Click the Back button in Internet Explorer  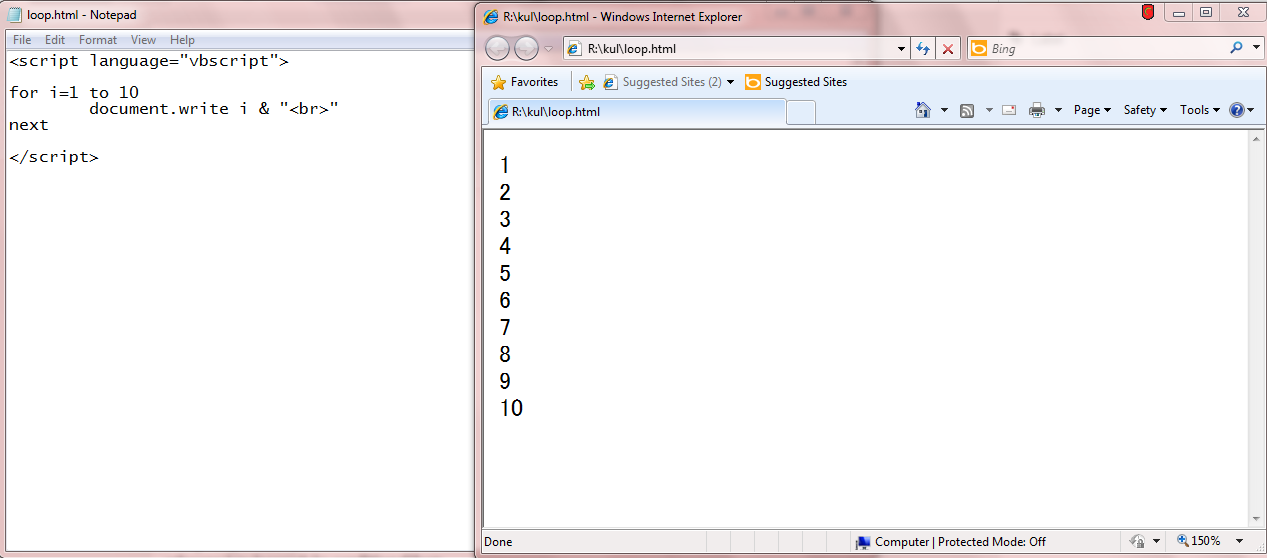[x=497, y=48]
